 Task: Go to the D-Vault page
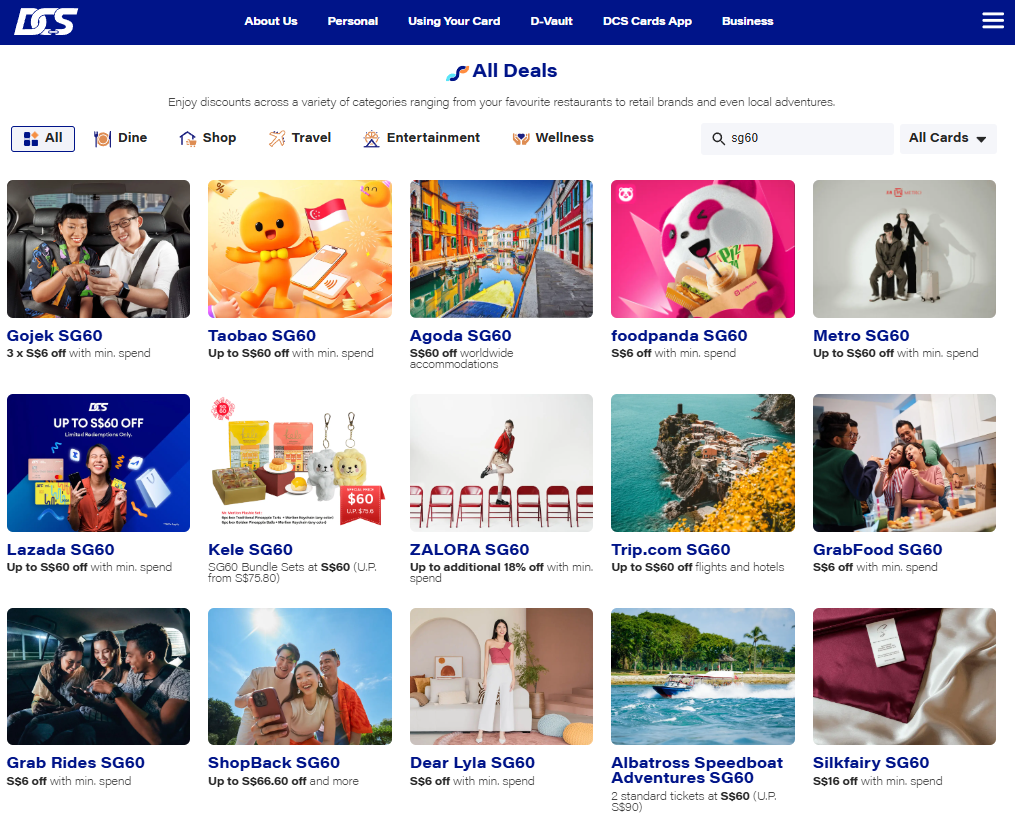tap(552, 21)
